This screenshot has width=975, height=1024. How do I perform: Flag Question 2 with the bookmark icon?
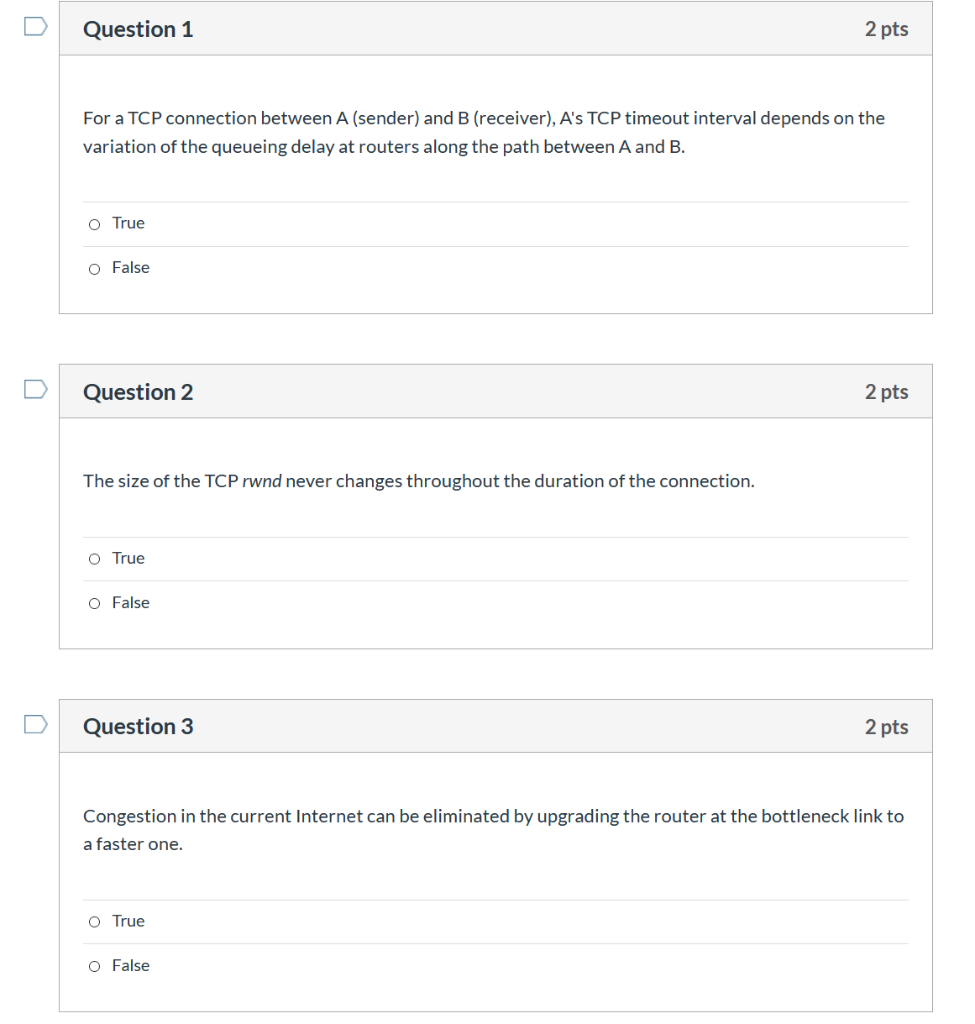pyautogui.click(x=34, y=390)
